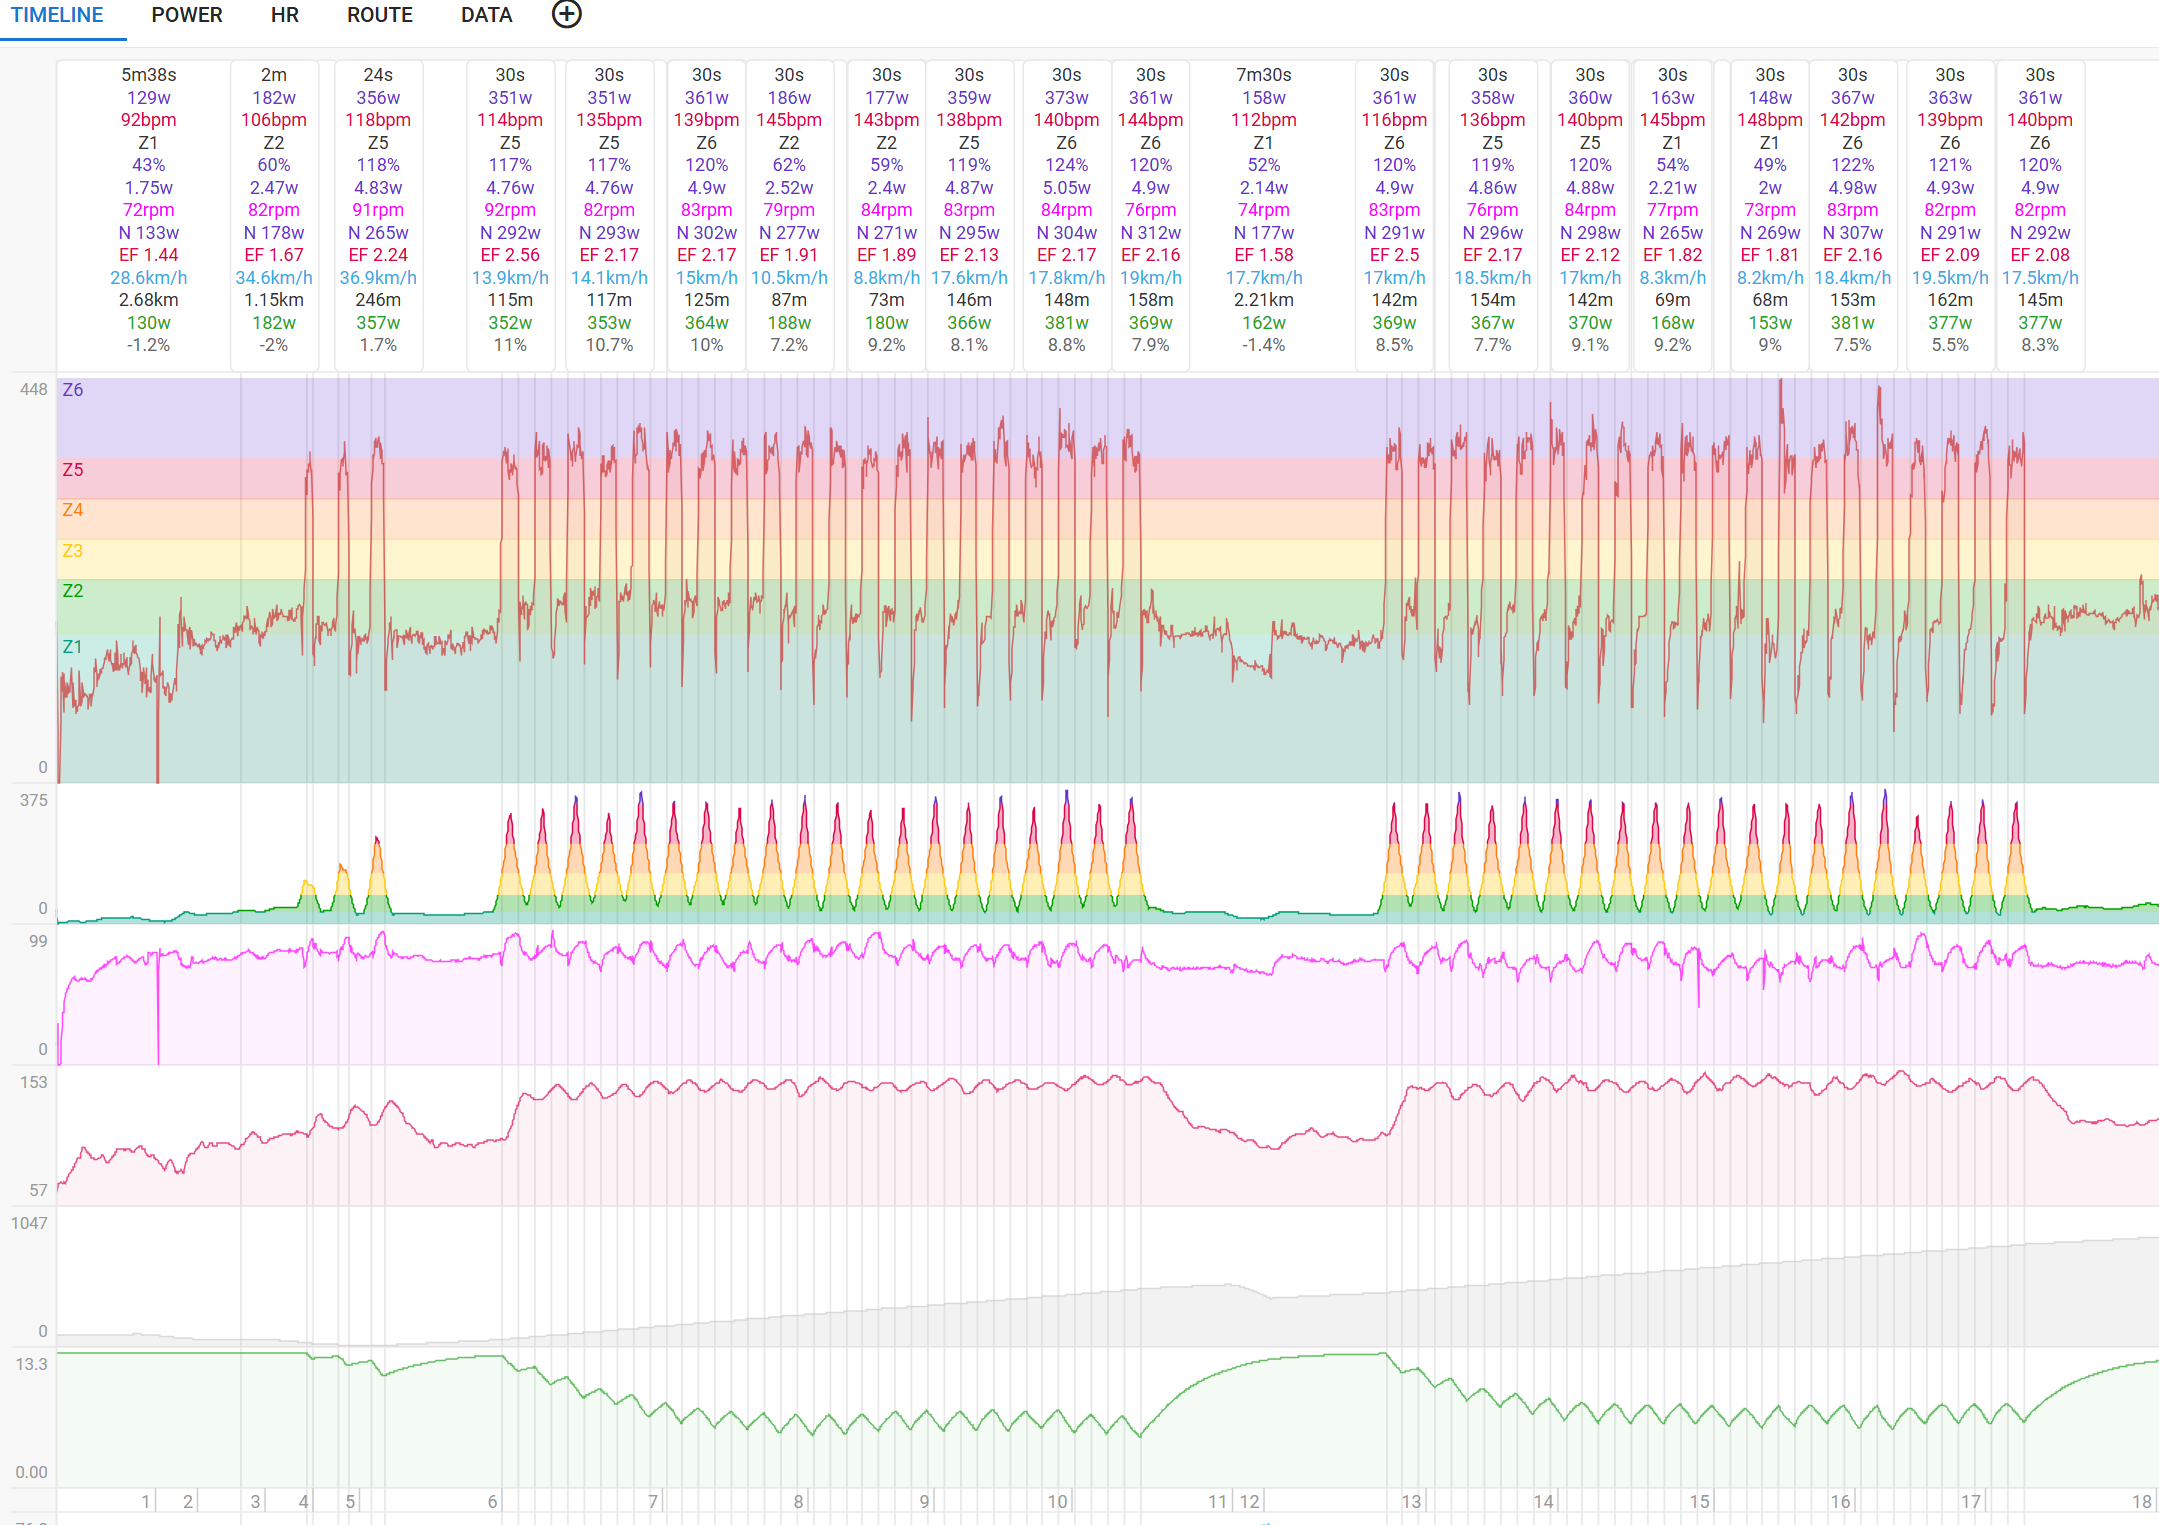Viewport: 2159px width, 1525px height.
Task: Open the ROUTE tab
Action: coord(379,15)
